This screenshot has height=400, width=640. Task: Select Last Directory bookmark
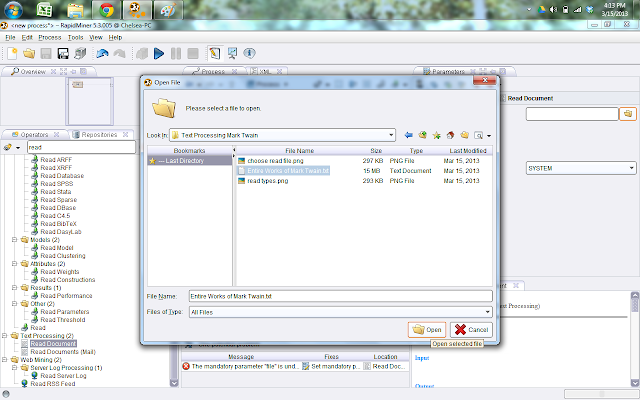[x=190, y=161]
